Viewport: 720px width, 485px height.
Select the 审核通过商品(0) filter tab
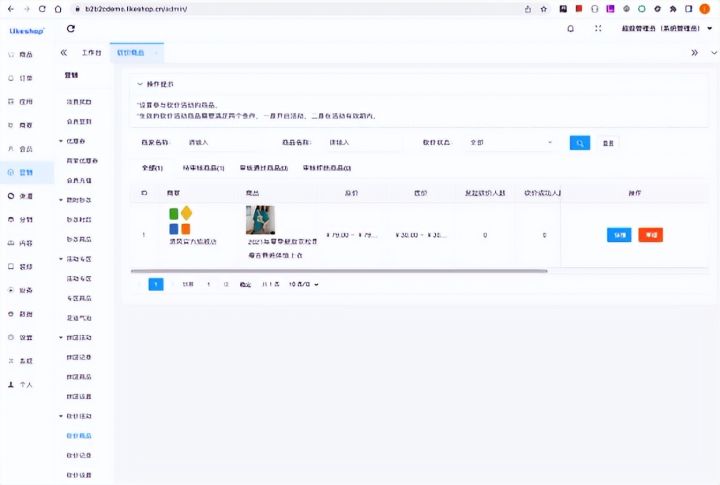point(264,168)
